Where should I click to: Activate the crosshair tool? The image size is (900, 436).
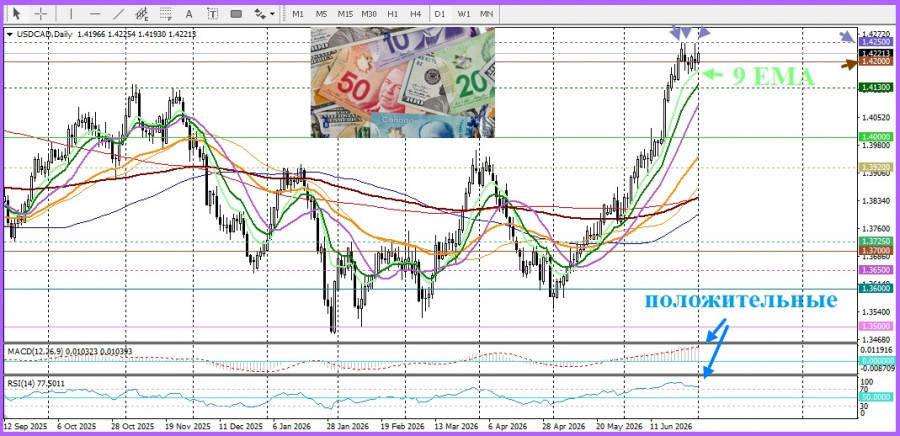[x=41, y=13]
